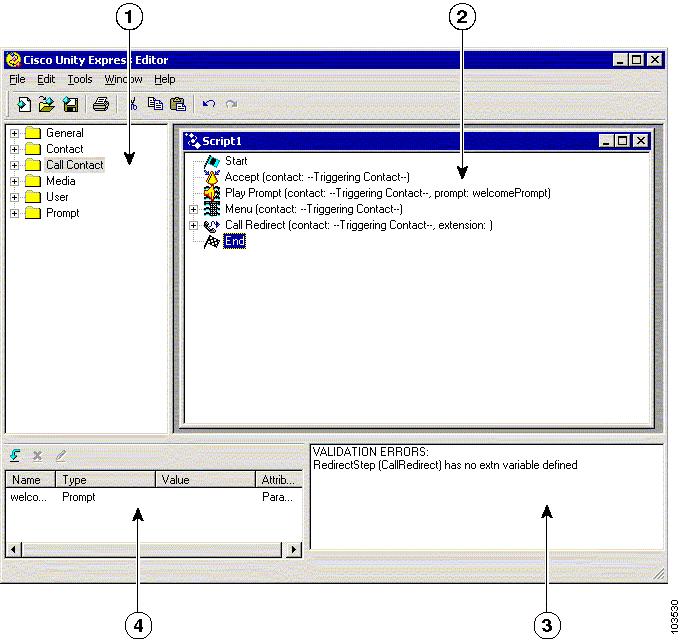680x640 pixels.
Task: Click the Name column header
Action: [x=30, y=480]
